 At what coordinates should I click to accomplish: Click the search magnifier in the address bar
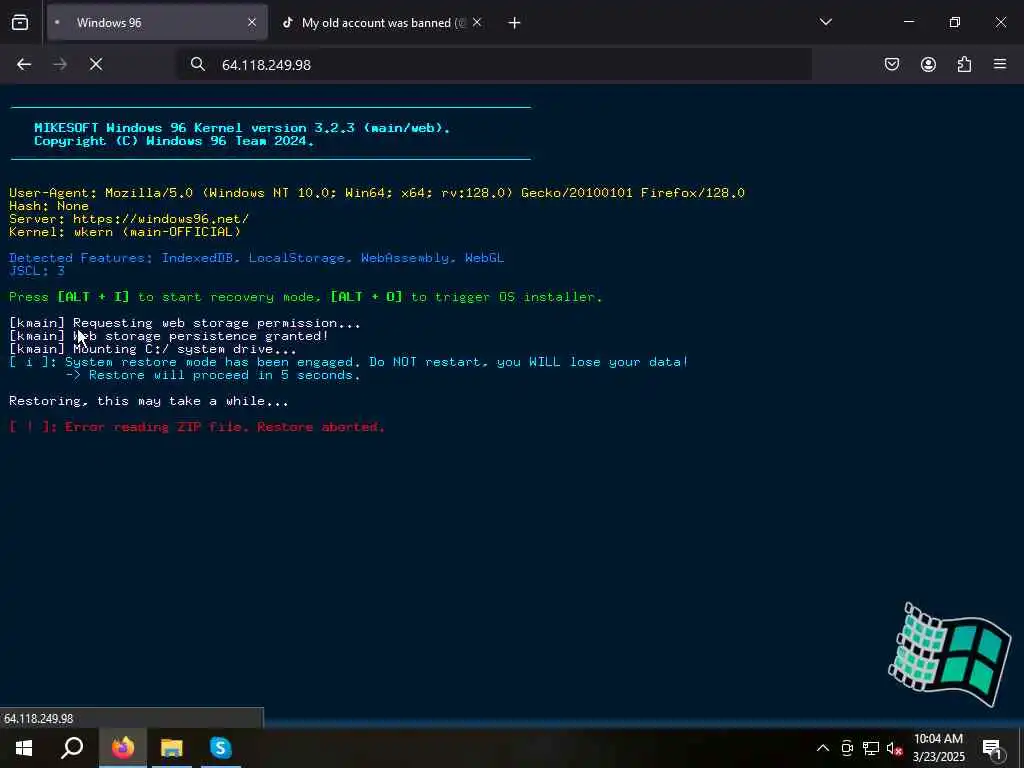[x=198, y=64]
